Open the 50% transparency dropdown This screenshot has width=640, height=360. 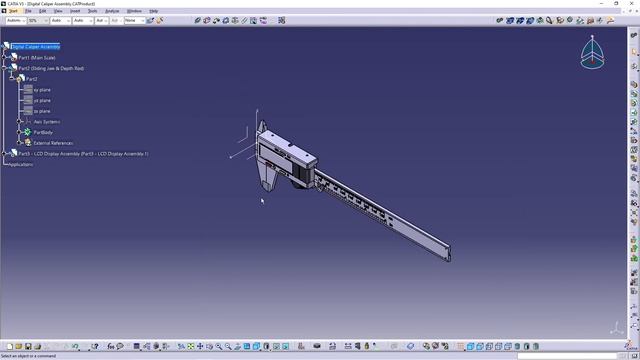click(38, 20)
